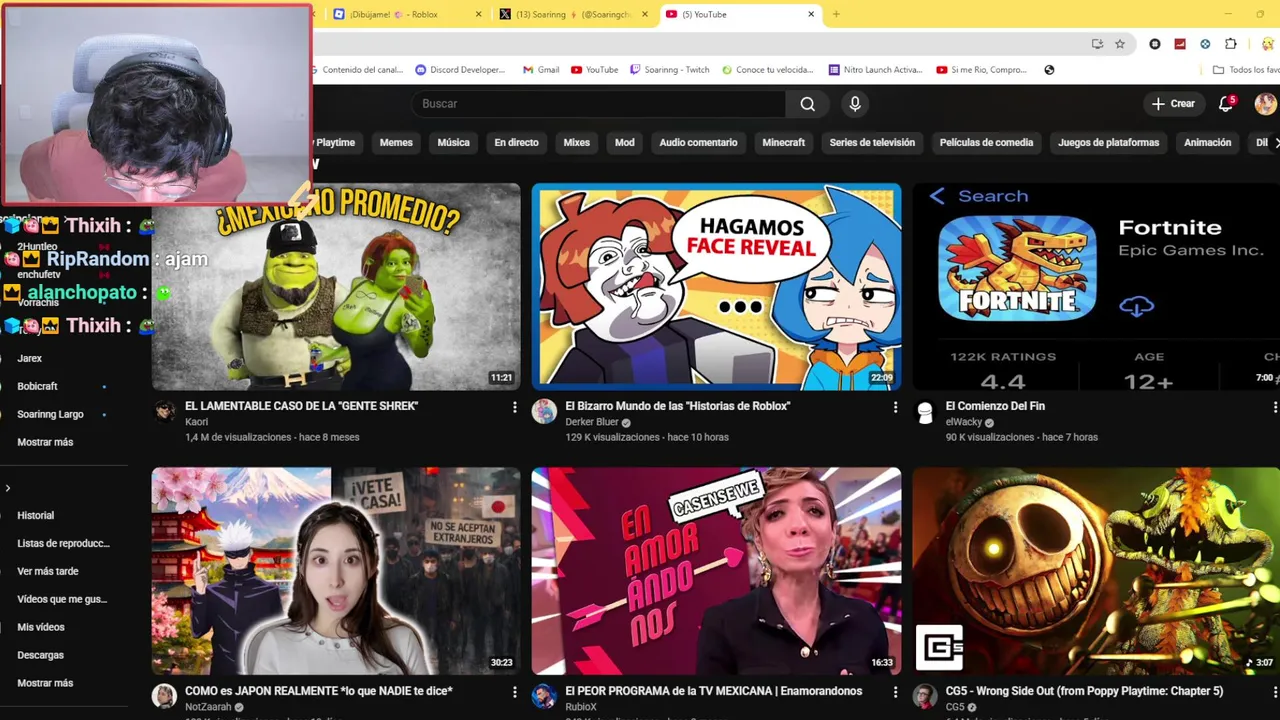Screen dimensions: 1280x720
Task: Open the Gmail bookmark
Action: click(541, 70)
